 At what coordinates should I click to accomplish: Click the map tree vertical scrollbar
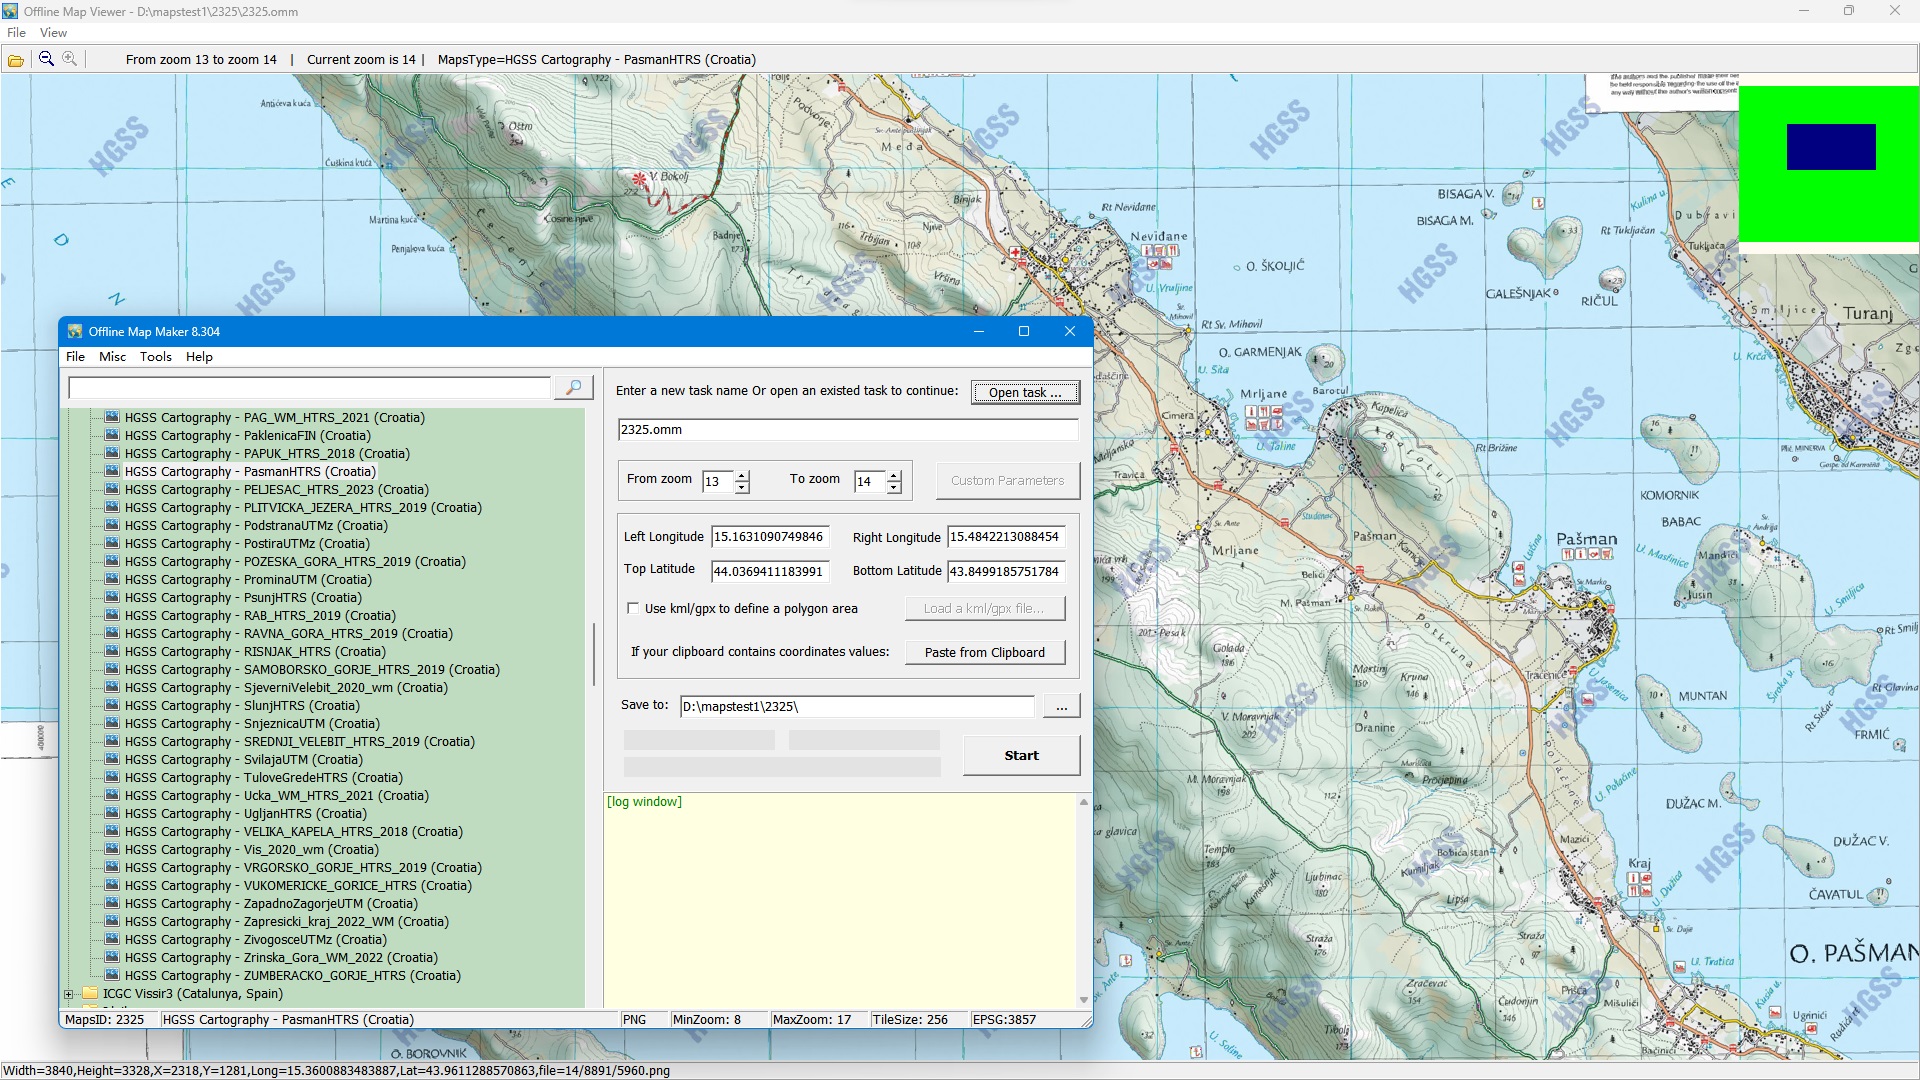594,653
